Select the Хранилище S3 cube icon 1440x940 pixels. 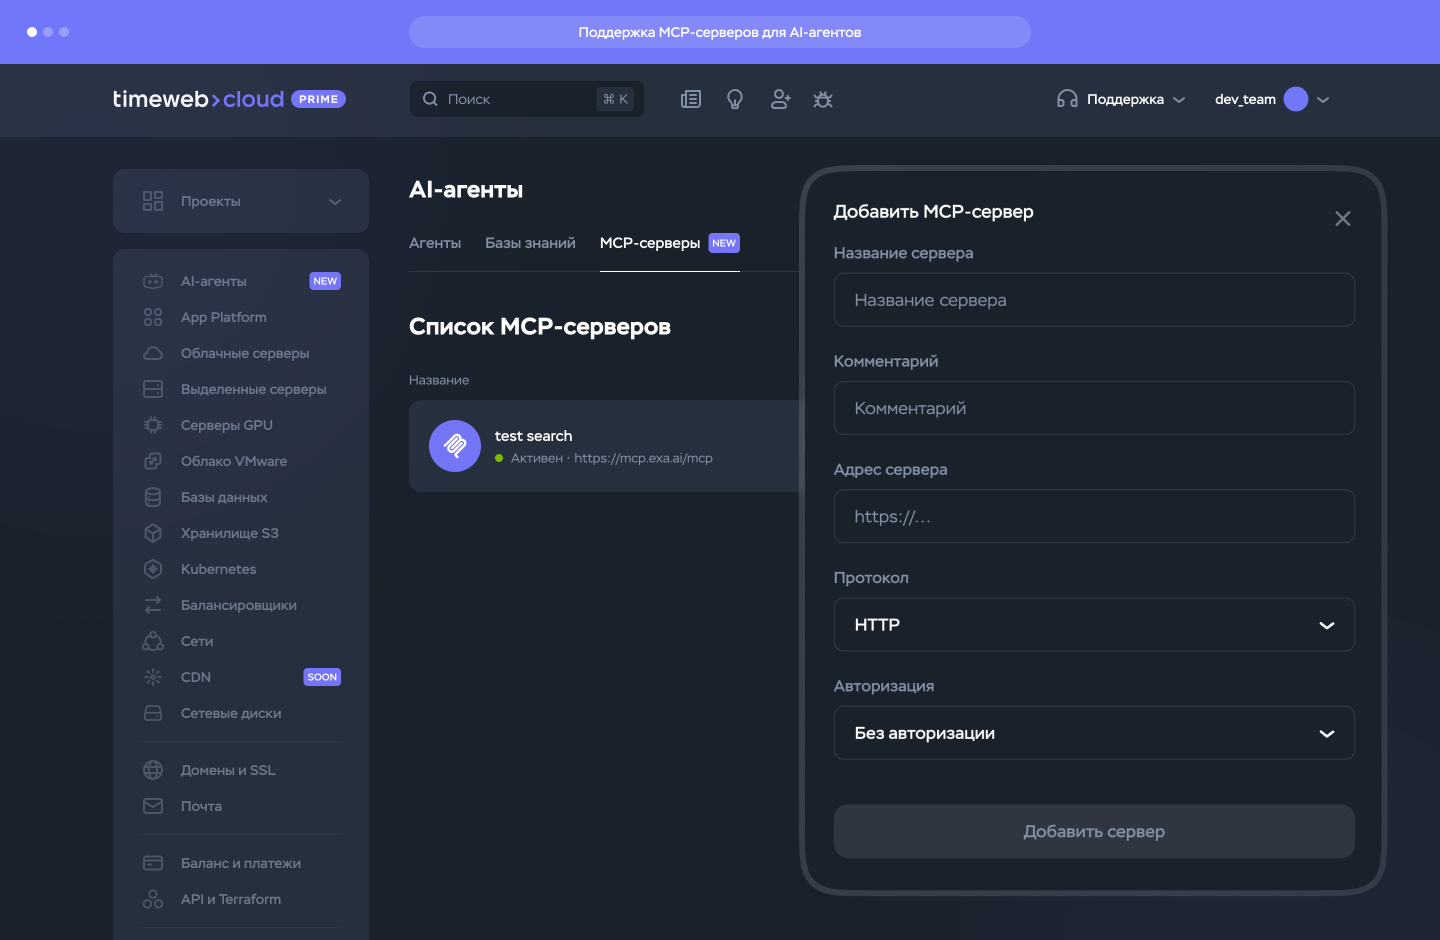153,533
